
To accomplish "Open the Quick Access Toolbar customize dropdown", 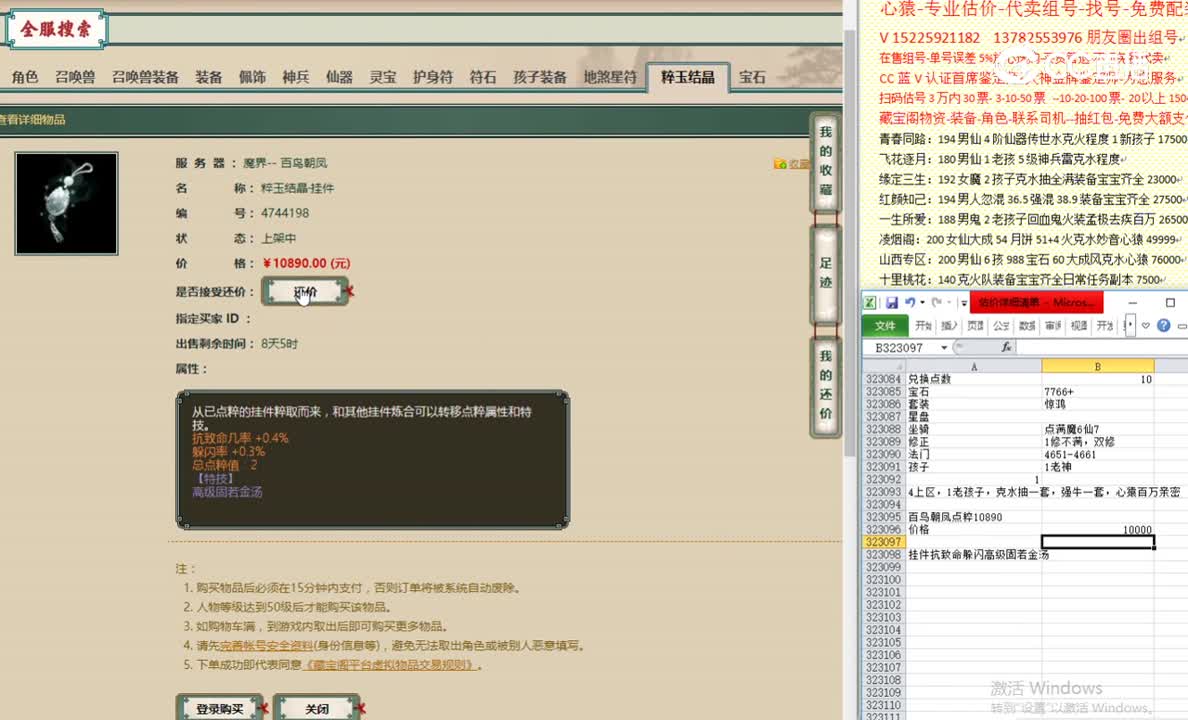I will [964, 302].
